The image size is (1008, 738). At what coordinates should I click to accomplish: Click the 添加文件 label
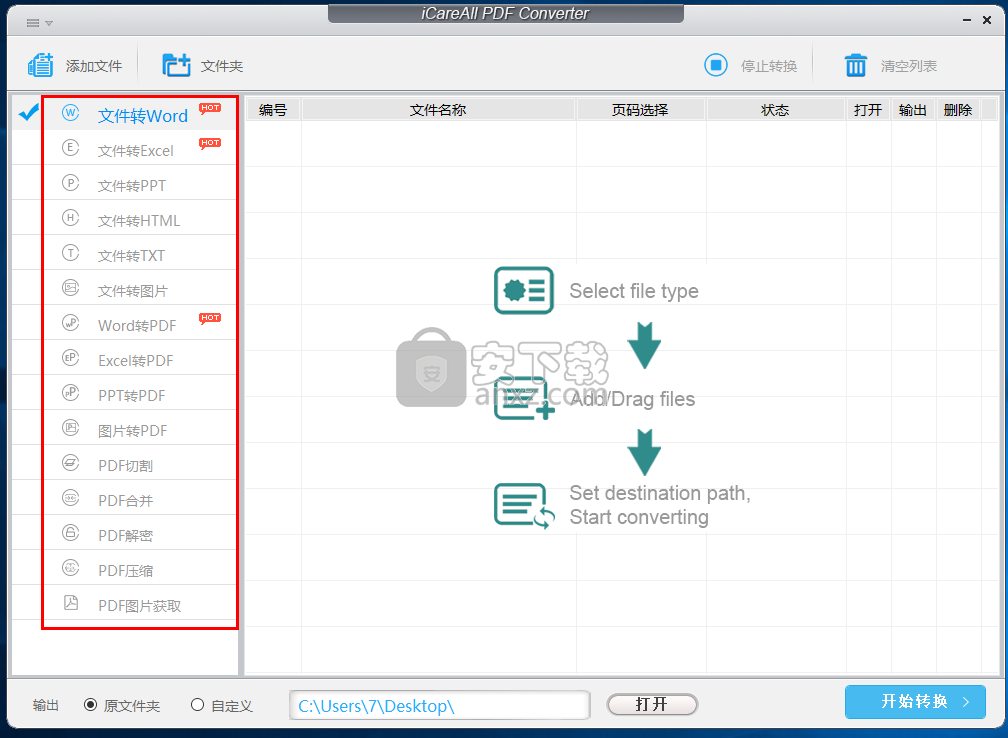point(94,66)
